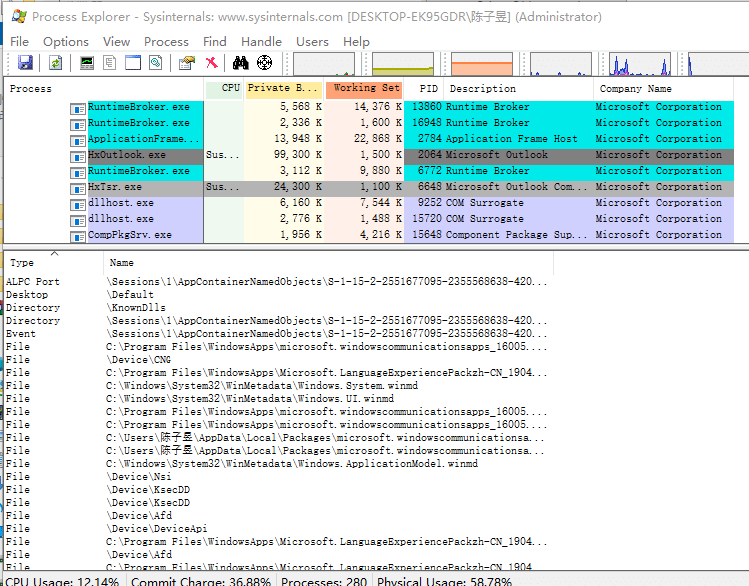The width and height of the screenshot is (749, 586).
Task: Select the Event handle row
Action: tap(277, 334)
